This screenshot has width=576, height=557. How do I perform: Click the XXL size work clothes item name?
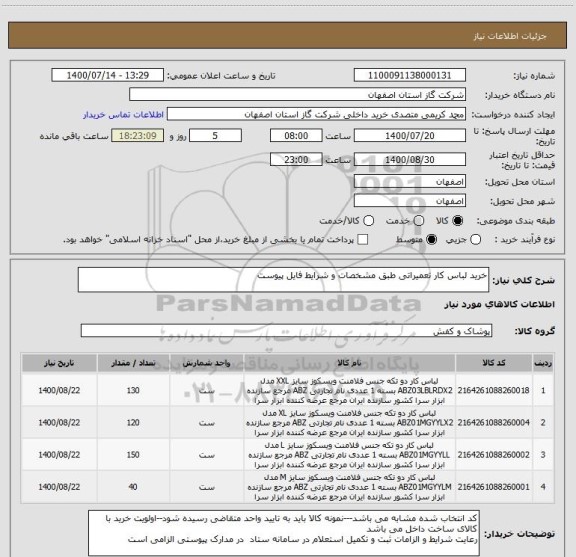point(349,390)
